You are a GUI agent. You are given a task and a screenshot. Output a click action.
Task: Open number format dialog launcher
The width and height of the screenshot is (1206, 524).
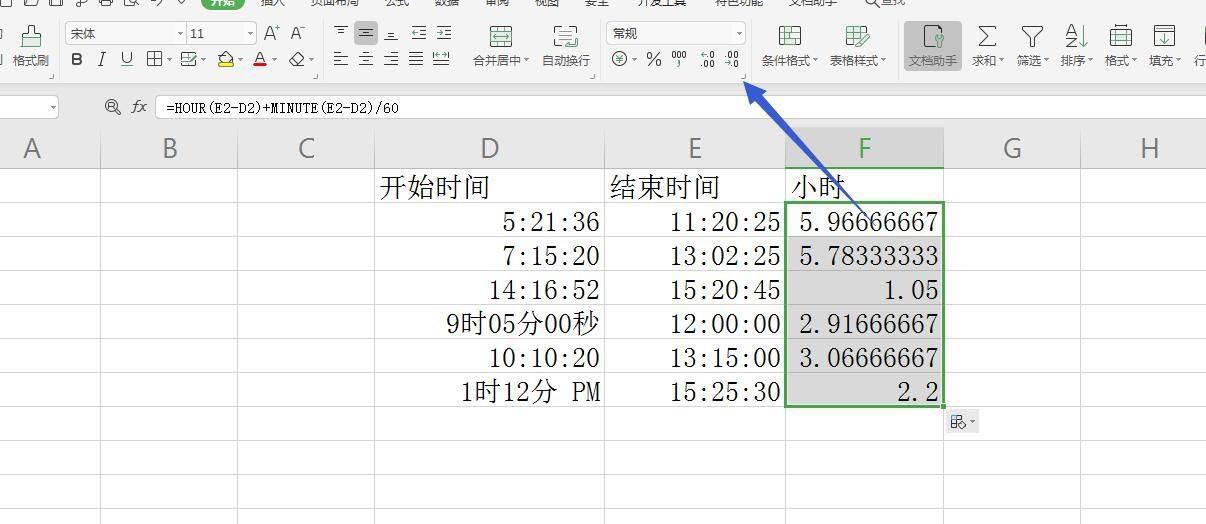click(743, 77)
